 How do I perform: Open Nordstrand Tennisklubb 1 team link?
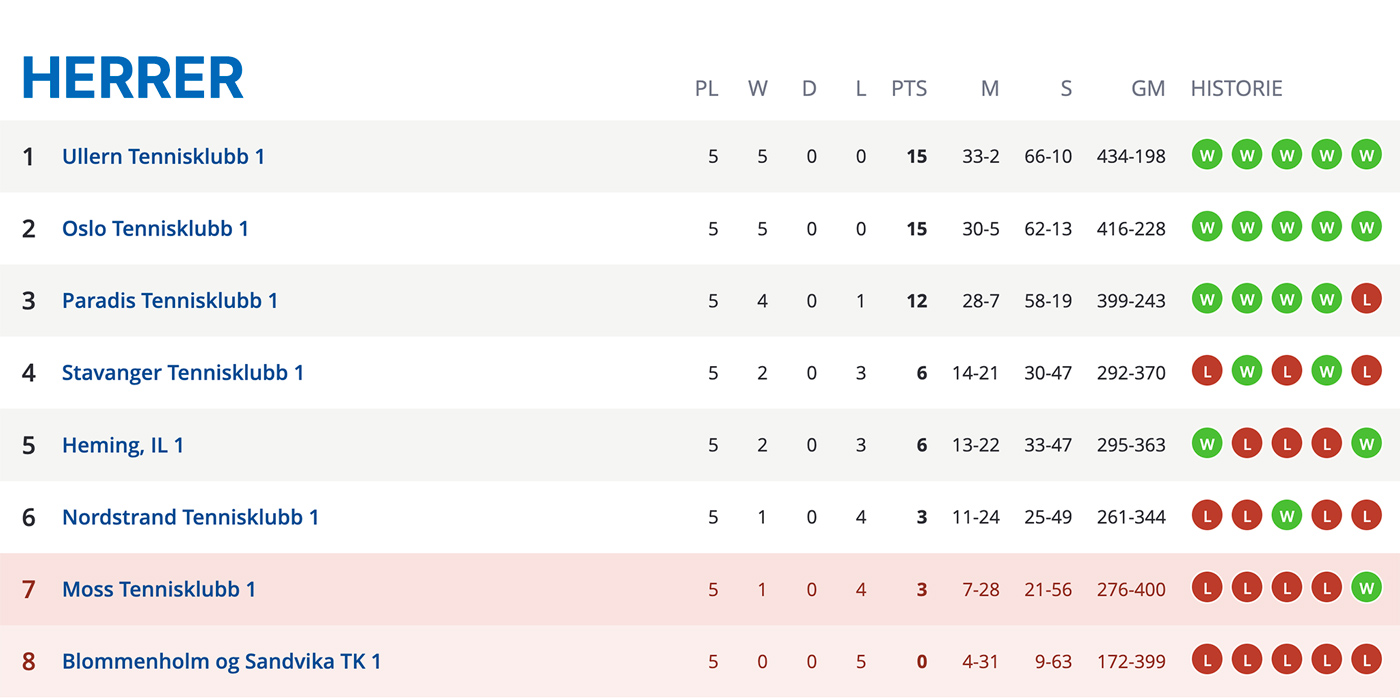tap(190, 517)
